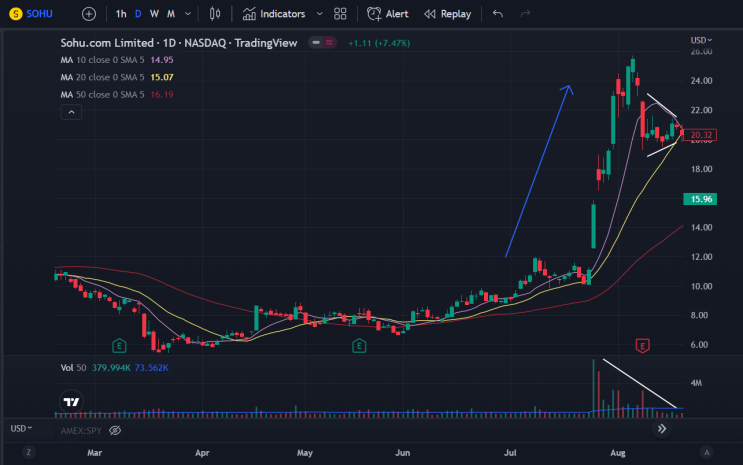Image resolution: width=743 pixels, height=465 pixels.
Task: Click the 14.95 MA 10 value
Action: click(x=162, y=60)
